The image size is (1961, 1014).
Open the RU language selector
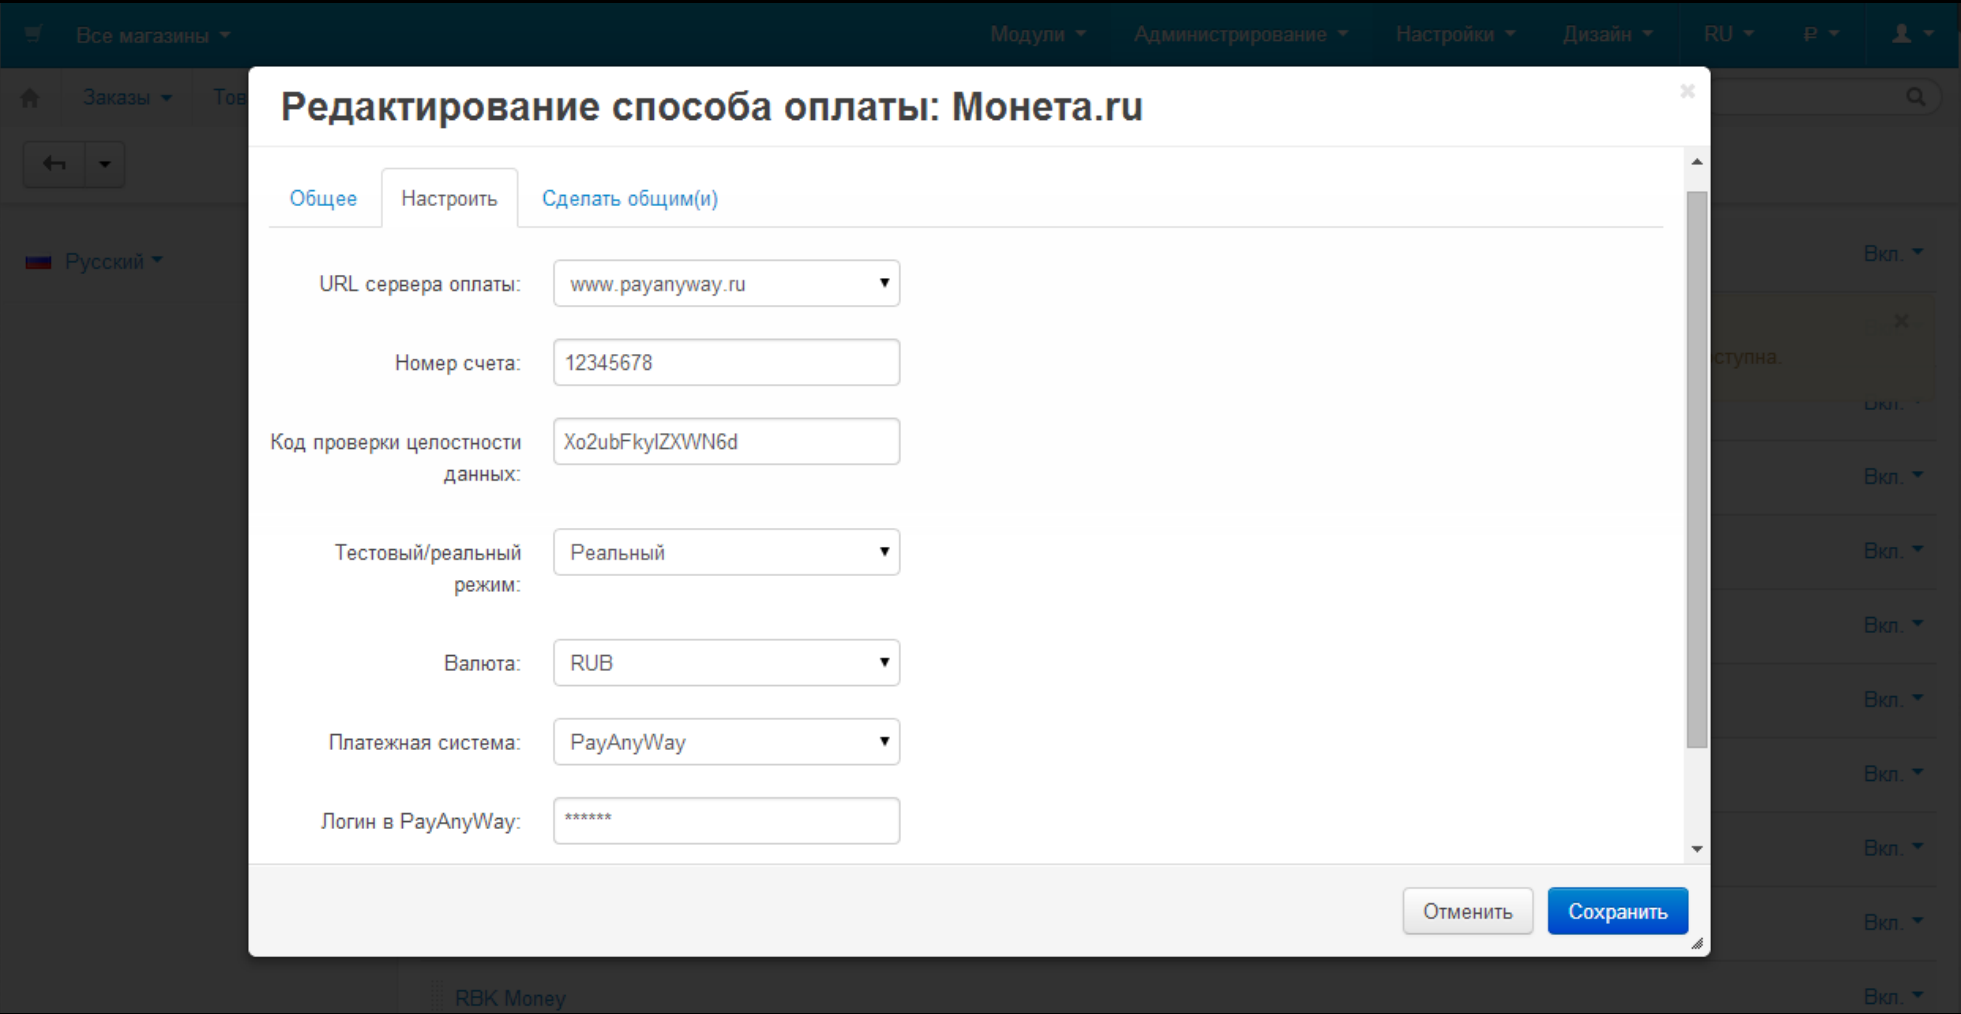[x=1729, y=34]
